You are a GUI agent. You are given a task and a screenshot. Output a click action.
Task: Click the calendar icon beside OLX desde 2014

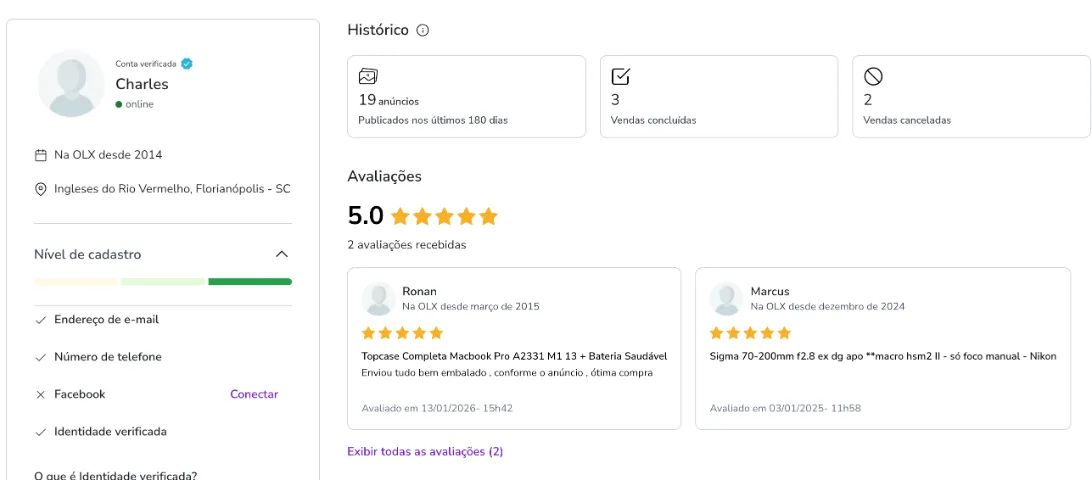(x=41, y=155)
